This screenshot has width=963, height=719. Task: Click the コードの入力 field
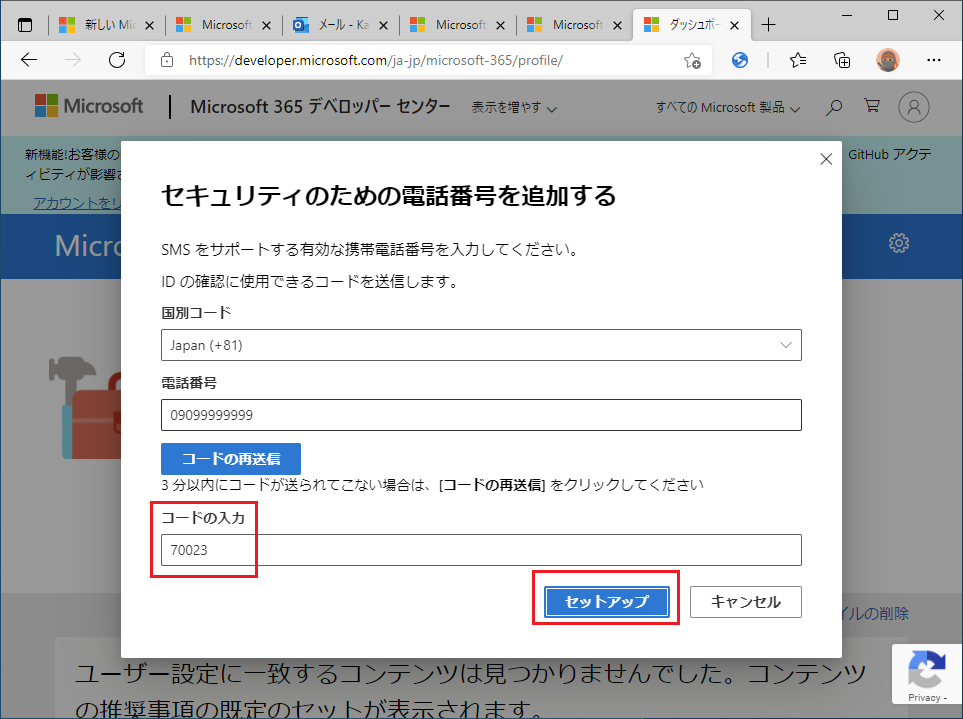pyautogui.click(x=481, y=550)
